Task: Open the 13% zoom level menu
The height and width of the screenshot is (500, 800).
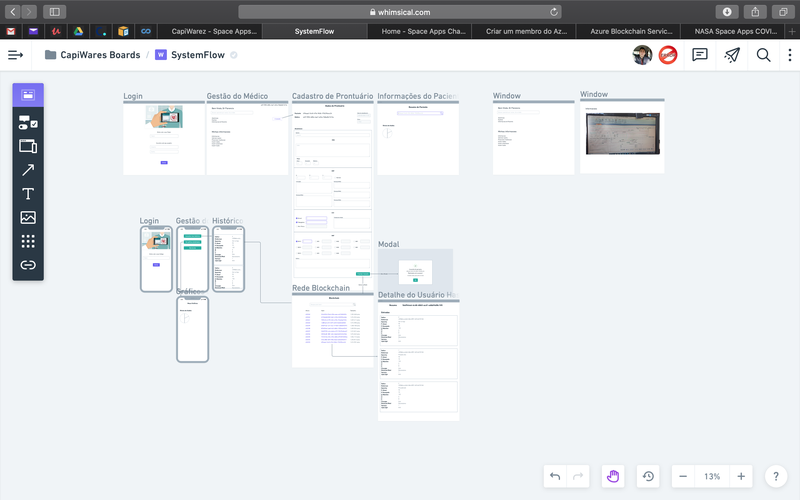Action: (x=711, y=477)
